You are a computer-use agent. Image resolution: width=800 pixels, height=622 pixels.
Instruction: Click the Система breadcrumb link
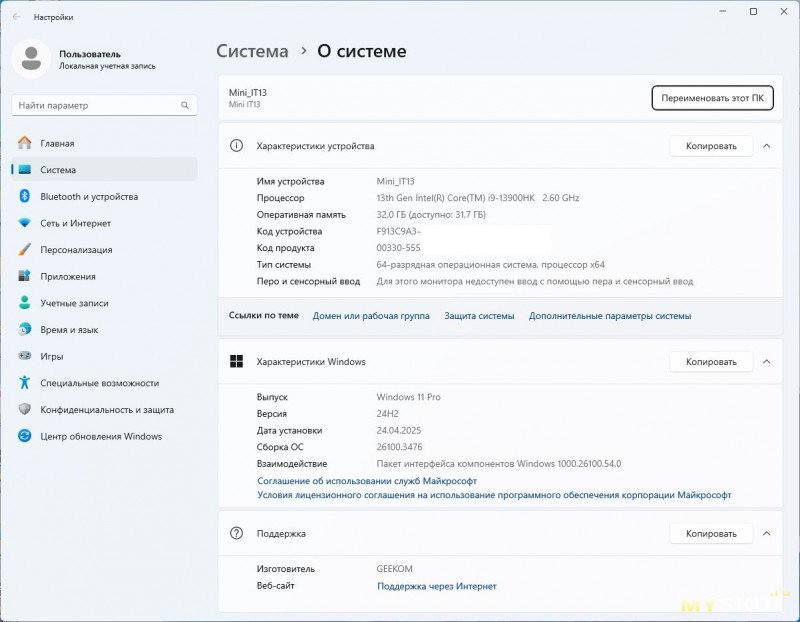252,51
